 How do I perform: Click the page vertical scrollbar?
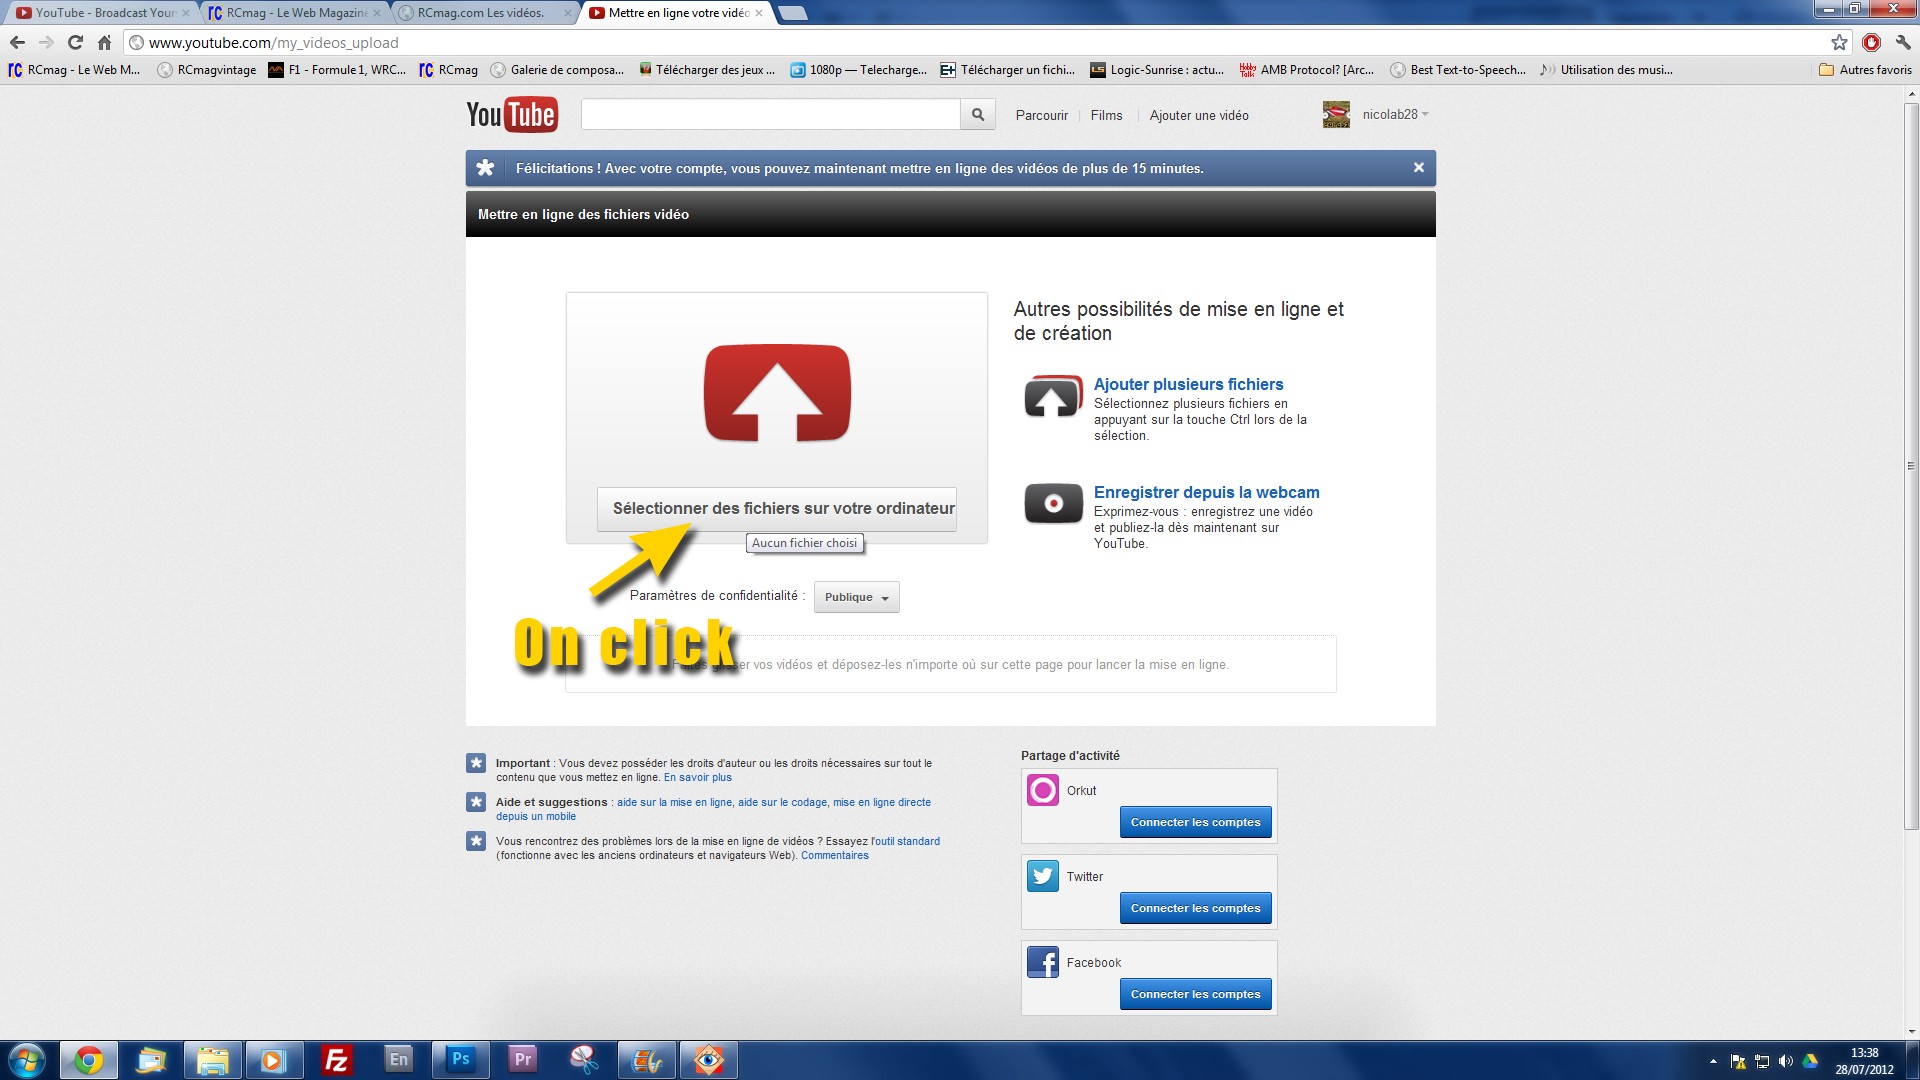[x=1911, y=465]
